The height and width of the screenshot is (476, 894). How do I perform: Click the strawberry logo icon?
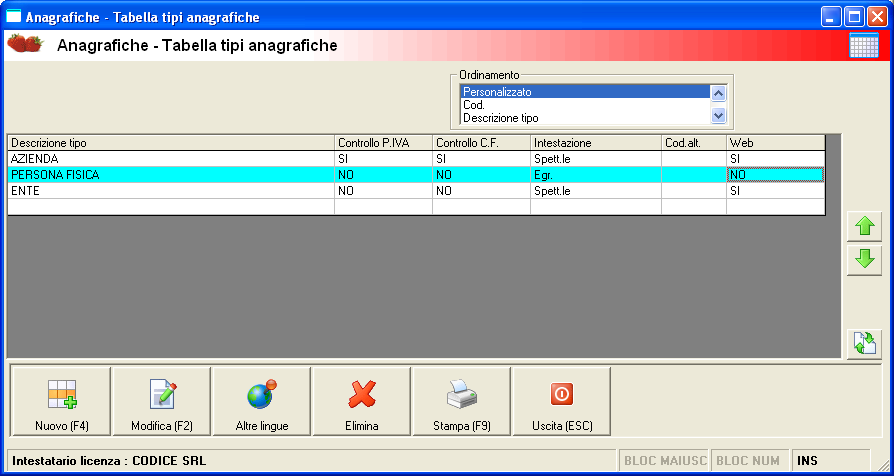click(x=25, y=44)
